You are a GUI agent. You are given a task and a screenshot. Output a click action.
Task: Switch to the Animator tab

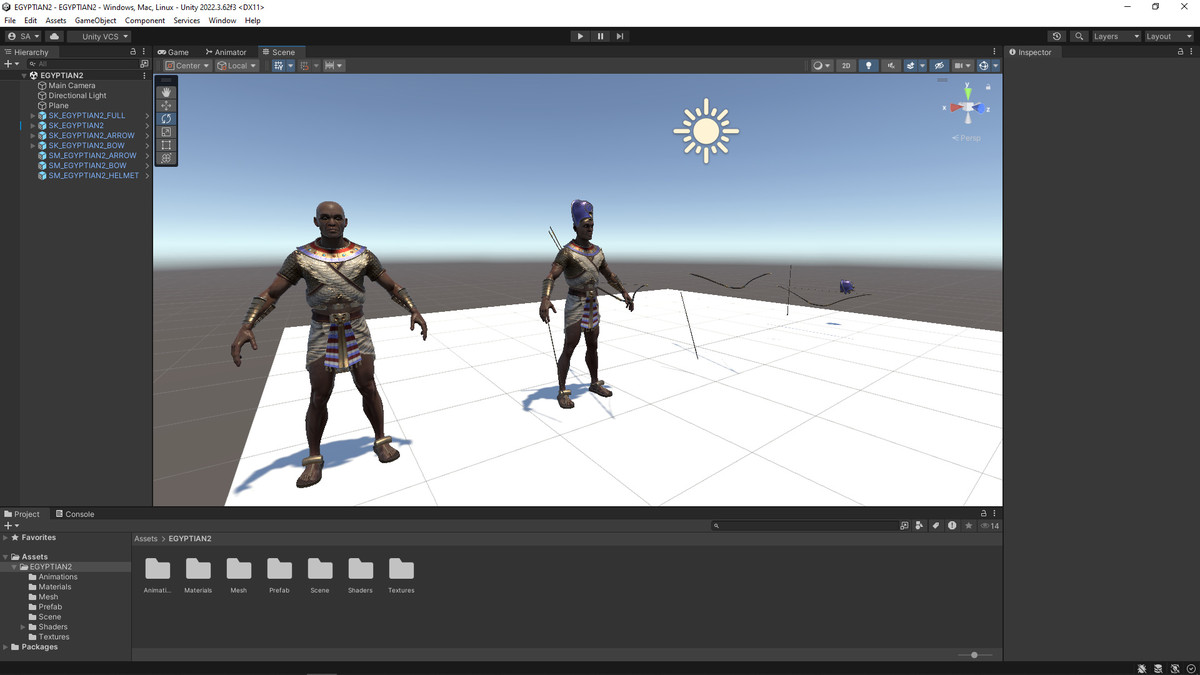pyautogui.click(x=226, y=52)
